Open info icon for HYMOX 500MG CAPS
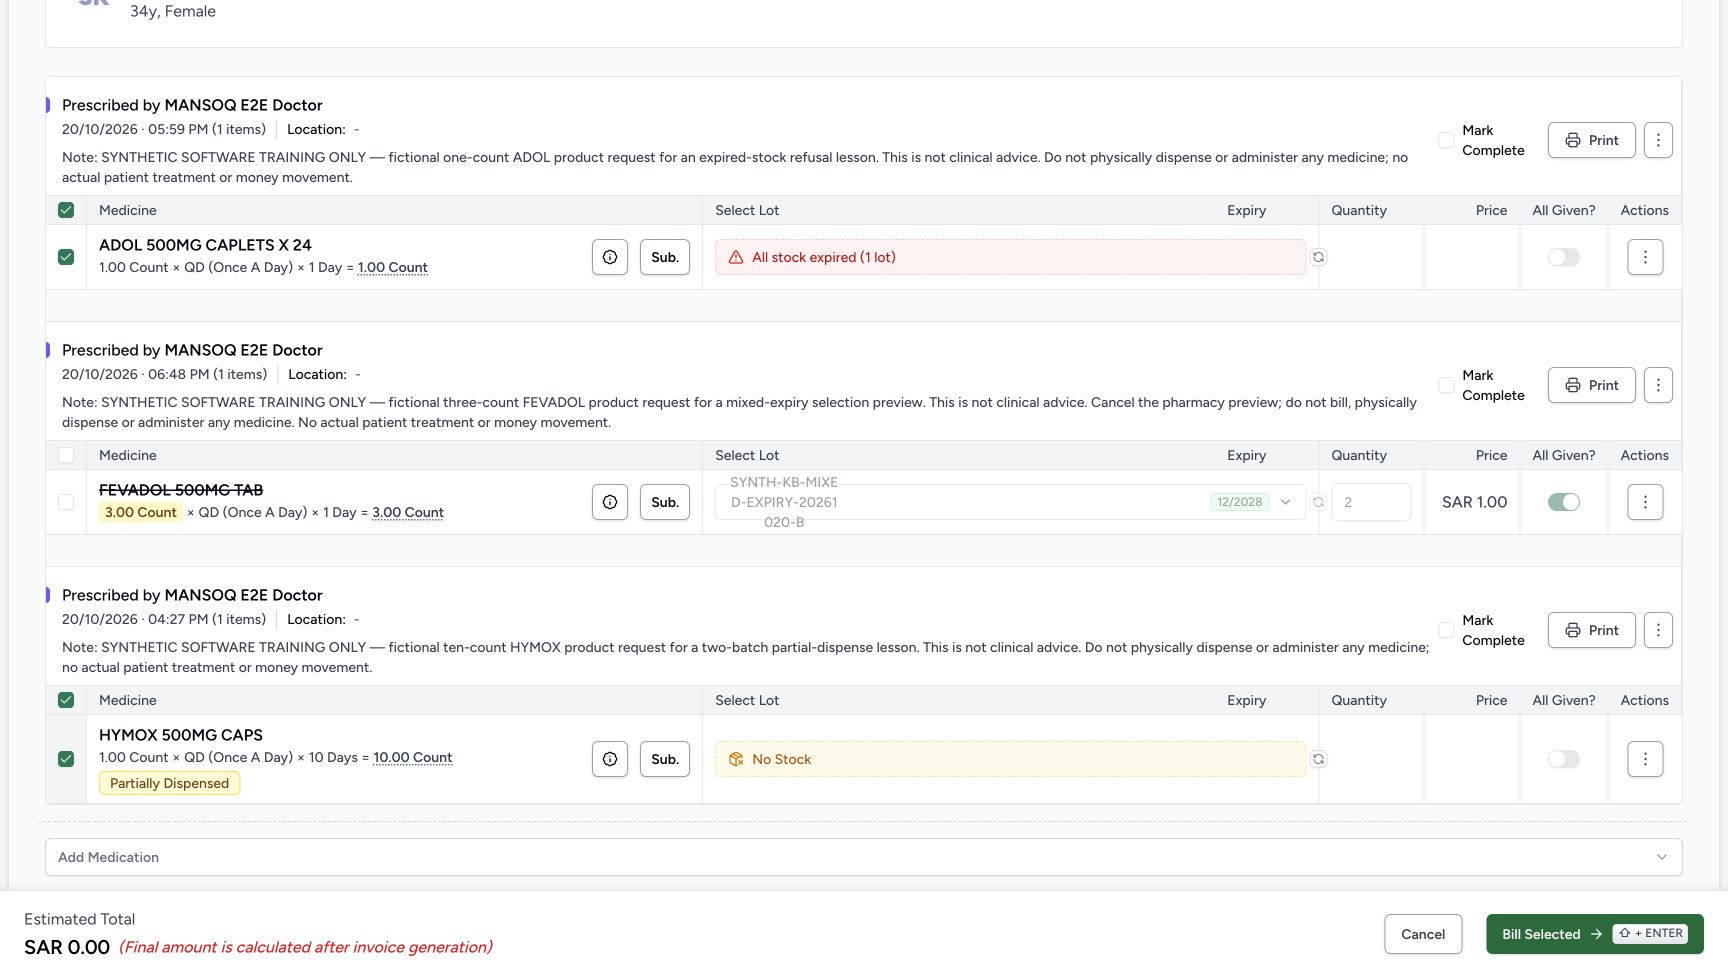Screen dimensions: 1728x977 [610, 759]
